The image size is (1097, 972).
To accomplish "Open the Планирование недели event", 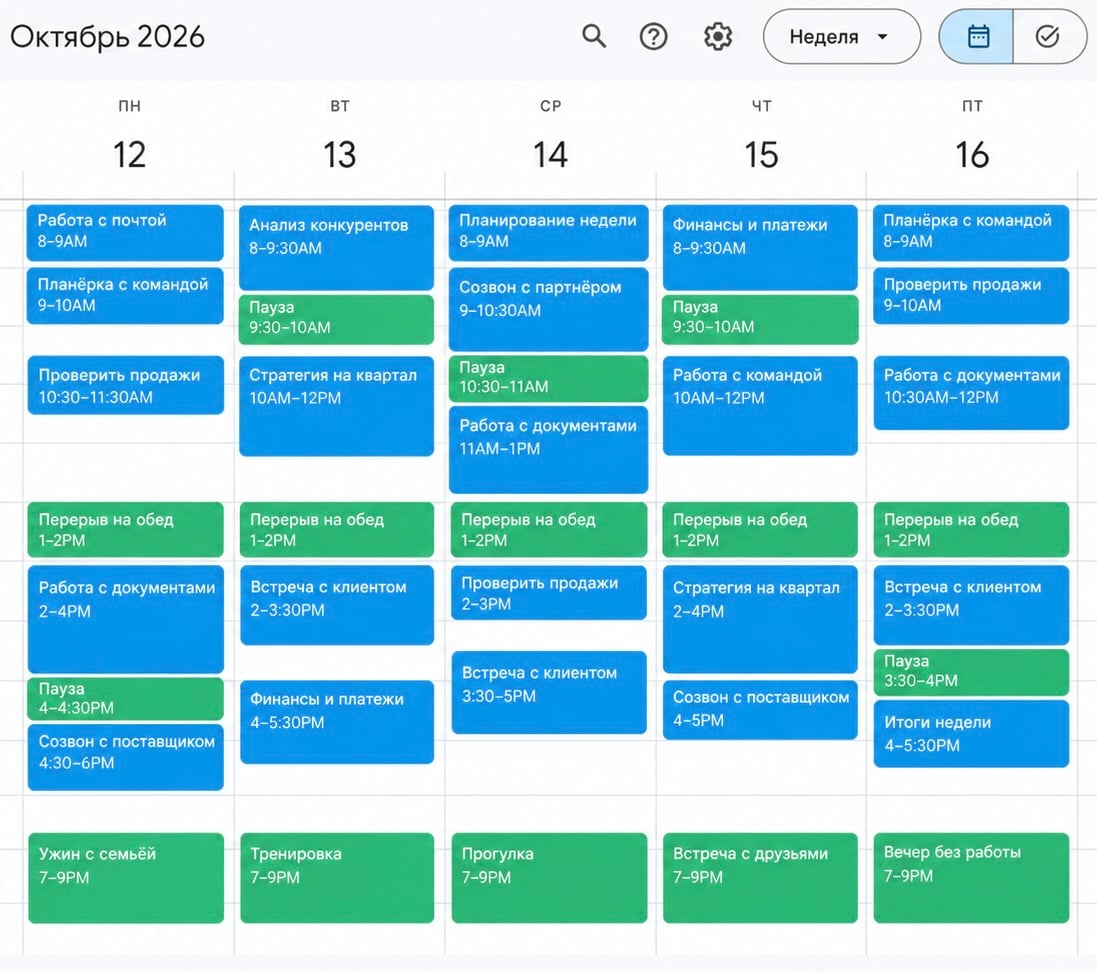I will (548, 232).
